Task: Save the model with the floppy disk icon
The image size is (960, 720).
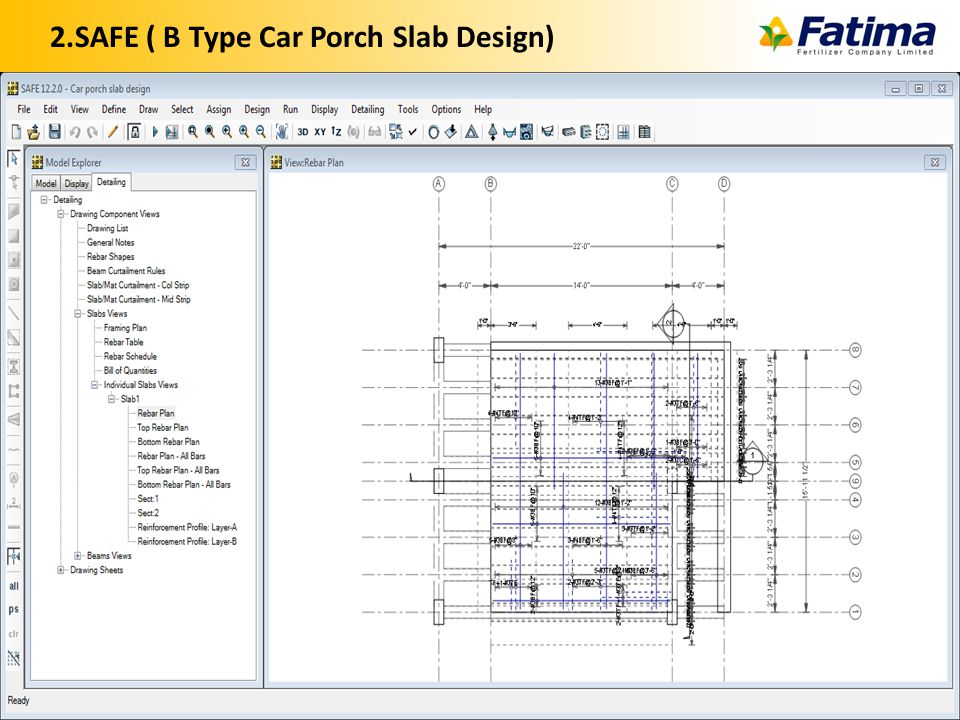Action: pos(54,132)
